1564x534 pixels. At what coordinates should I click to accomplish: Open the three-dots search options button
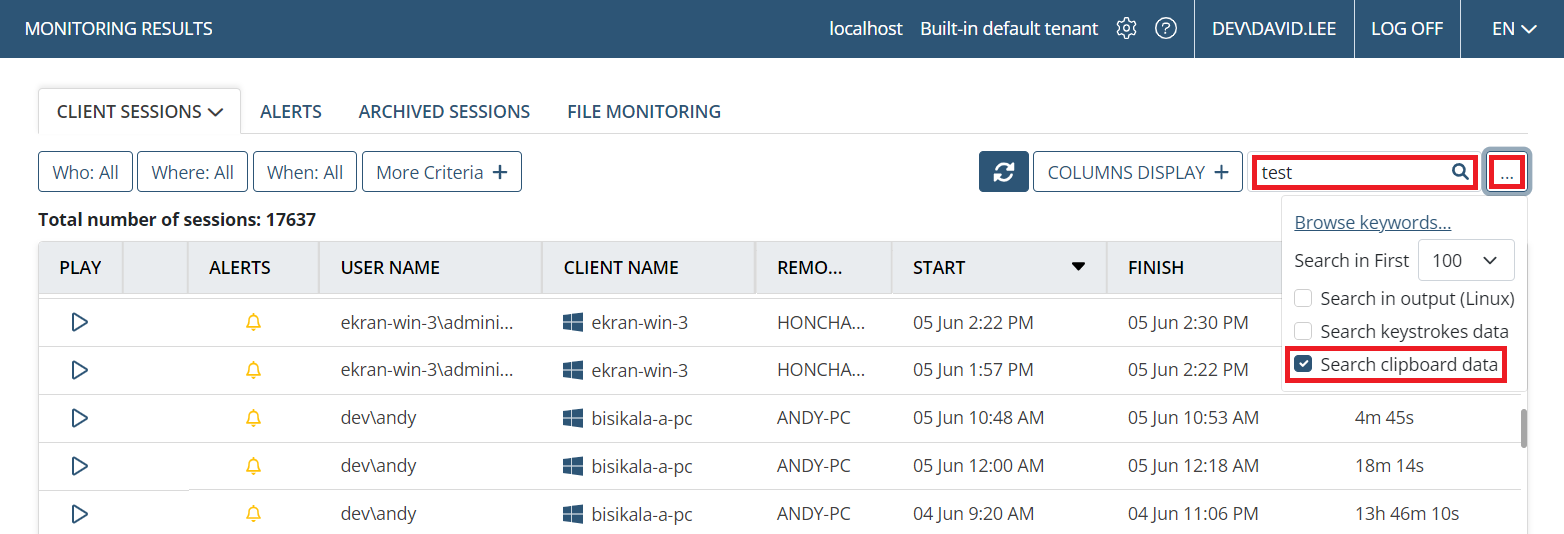[x=1506, y=173]
